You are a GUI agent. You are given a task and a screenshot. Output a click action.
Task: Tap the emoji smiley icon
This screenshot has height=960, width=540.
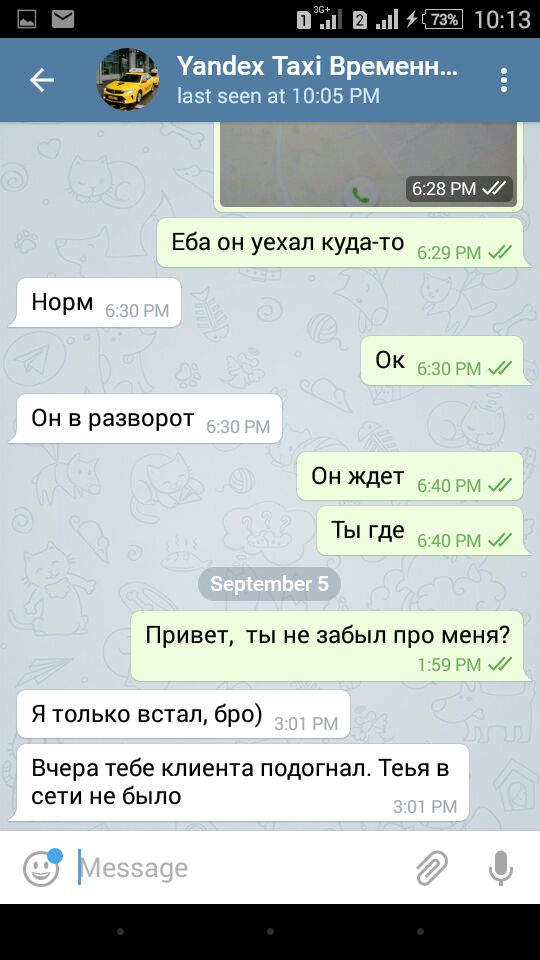[x=42, y=867]
